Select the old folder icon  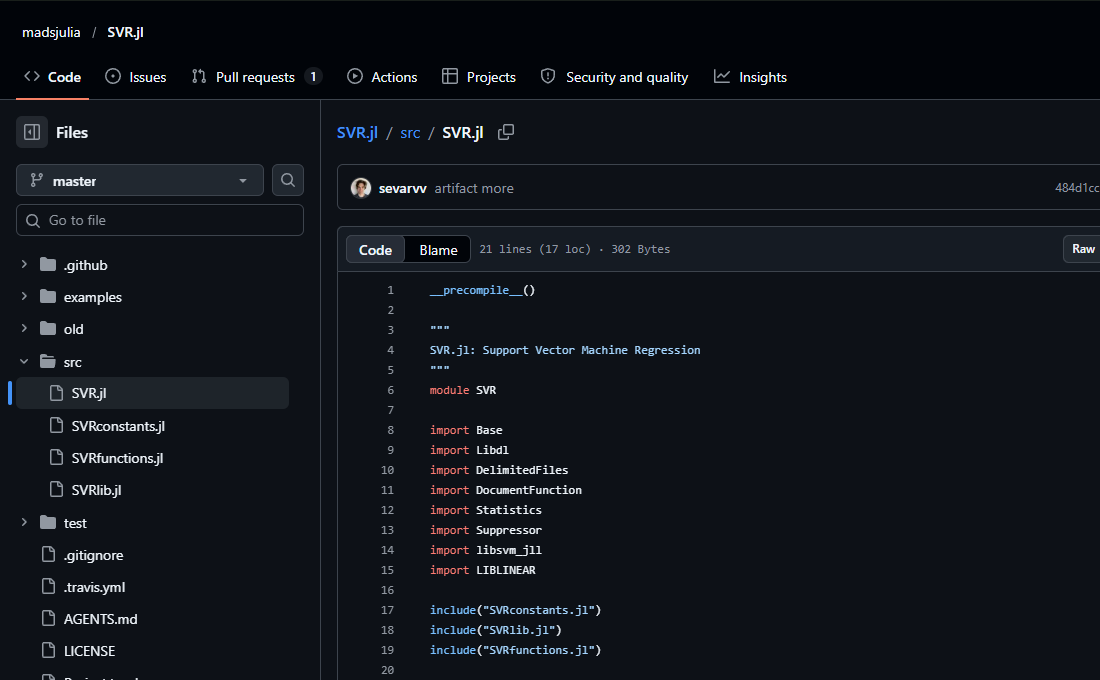click(48, 328)
